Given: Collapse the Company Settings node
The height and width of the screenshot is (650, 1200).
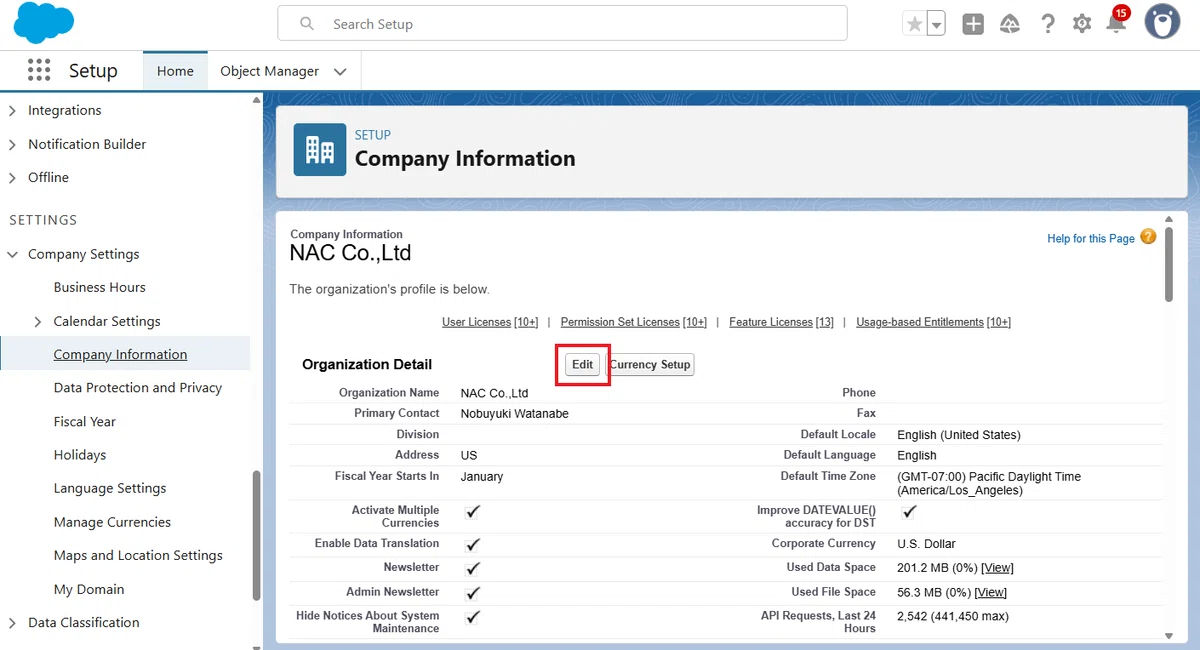Looking at the screenshot, I should pyautogui.click(x=12, y=255).
